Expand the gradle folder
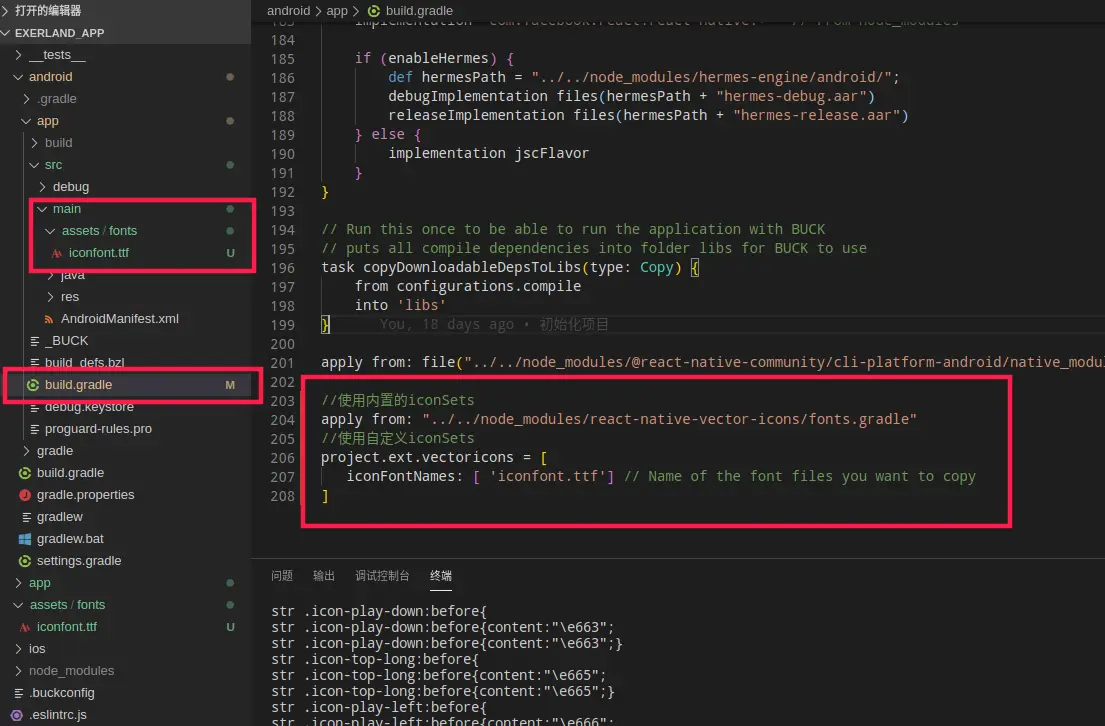The image size is (1105, 726). [x=54, y=450]
